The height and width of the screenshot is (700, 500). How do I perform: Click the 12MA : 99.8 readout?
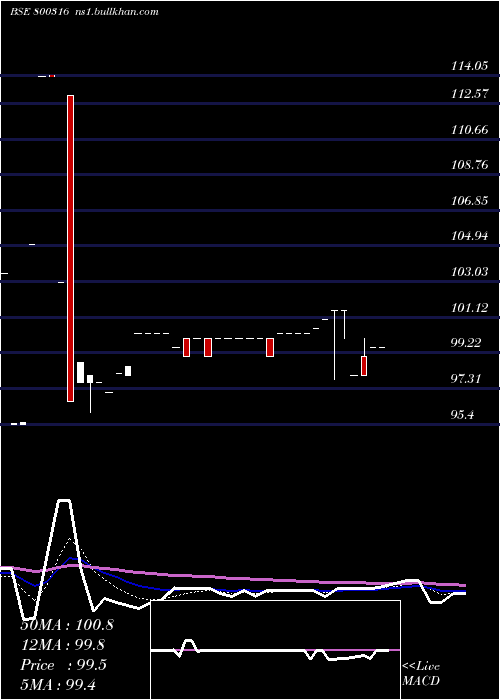(x=62, y=645)
